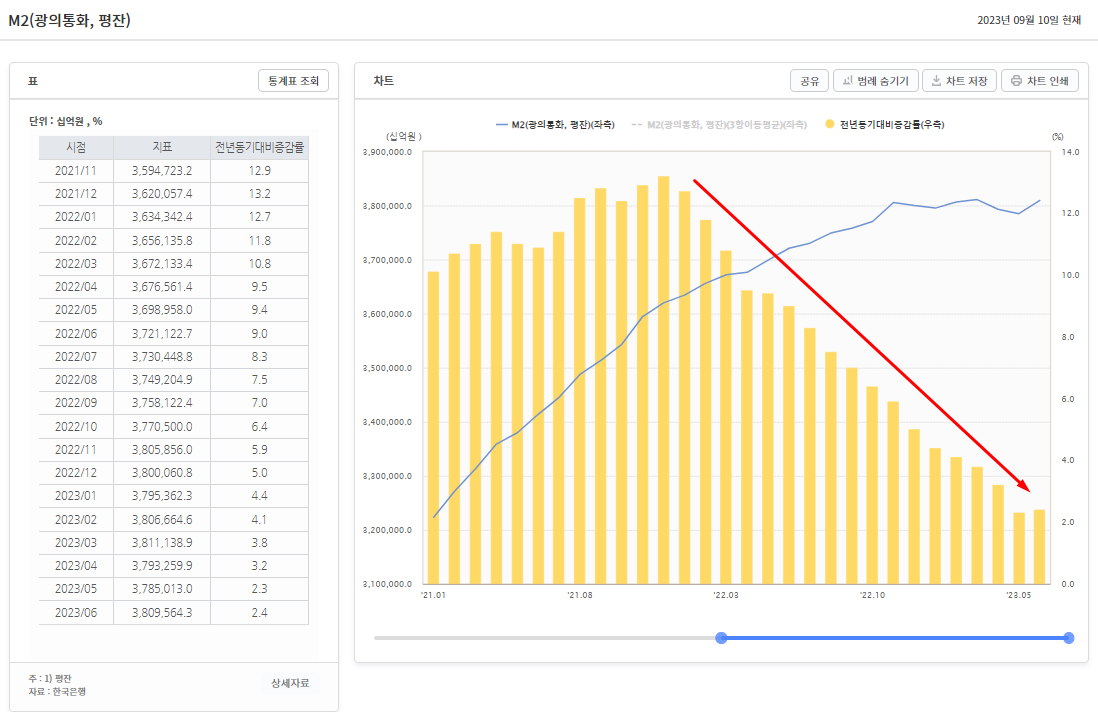
Task: Save the chart with 차트 저장
Action: (959, 81)
